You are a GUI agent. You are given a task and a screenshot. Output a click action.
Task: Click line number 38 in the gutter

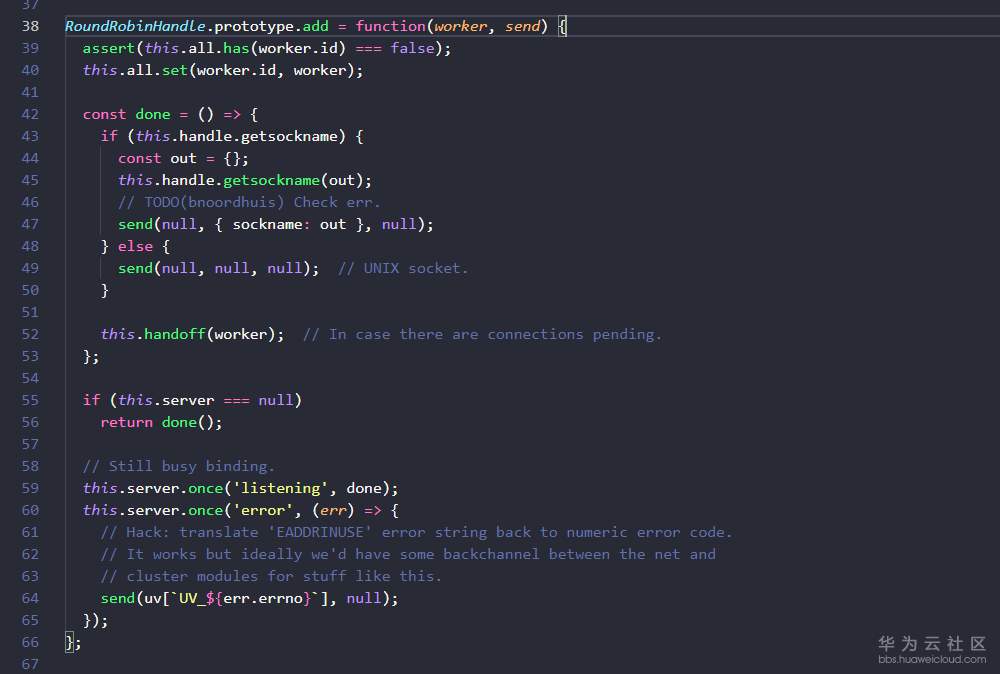[x=30, y=26]
